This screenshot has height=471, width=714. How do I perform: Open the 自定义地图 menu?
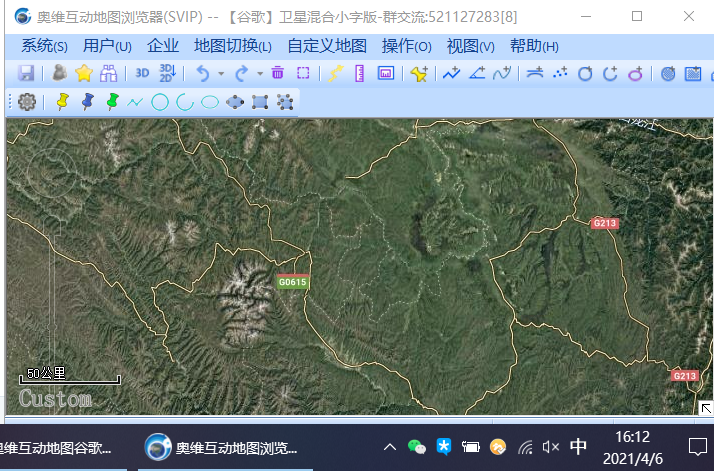[327, 46]
